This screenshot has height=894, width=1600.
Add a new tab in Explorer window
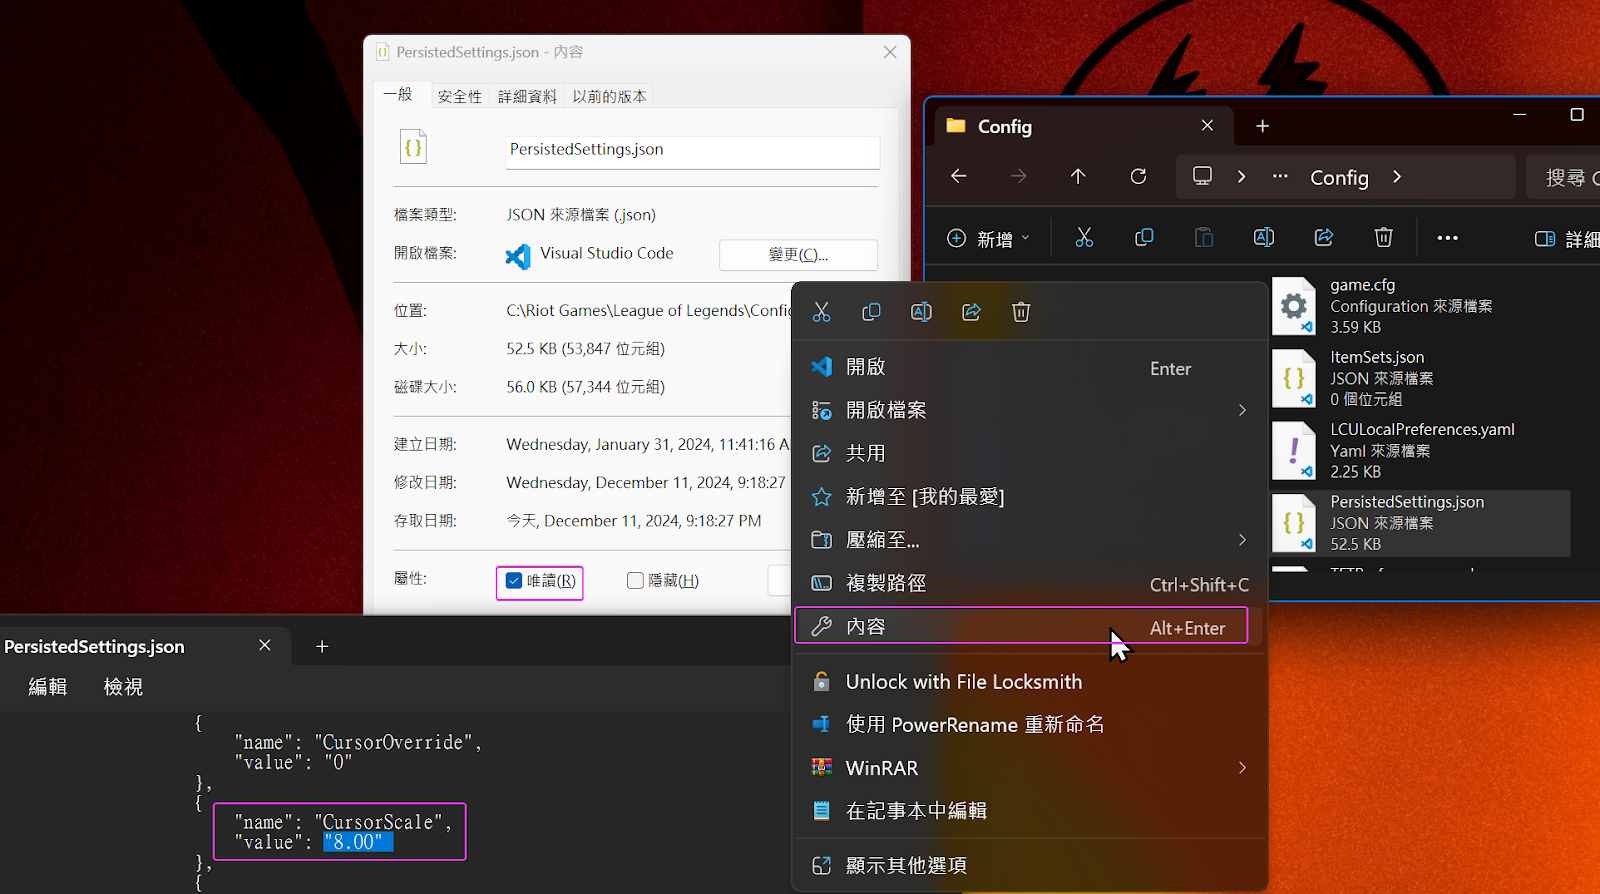coord(1262,126)
